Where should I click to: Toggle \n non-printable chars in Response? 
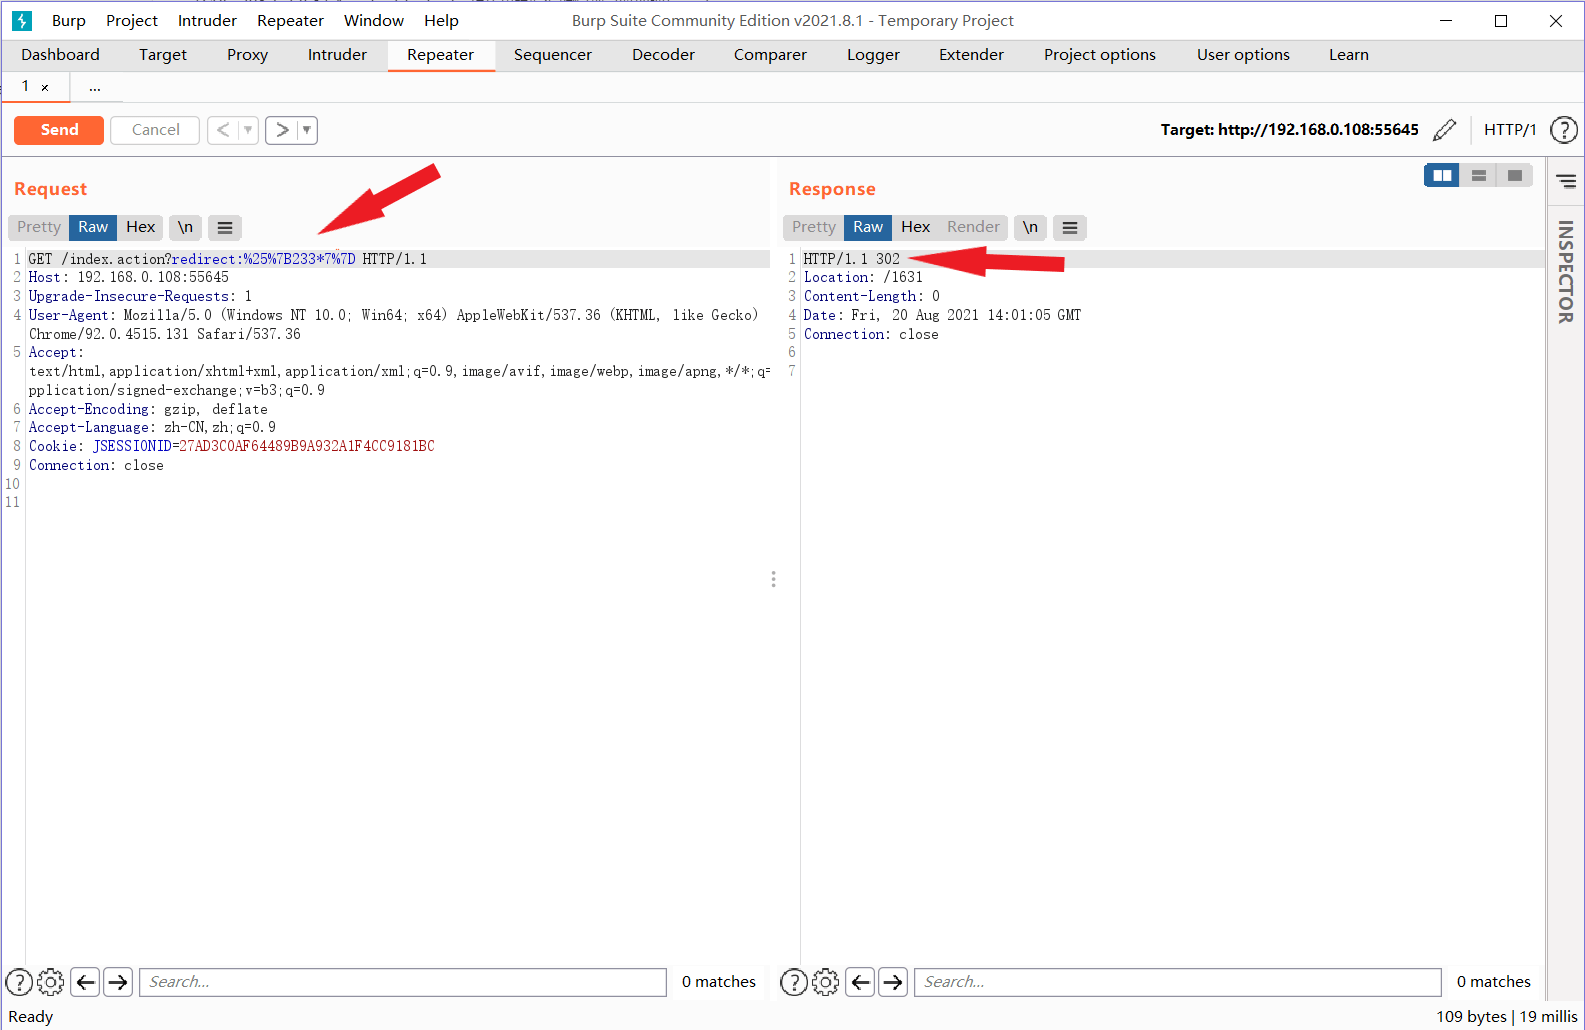click(1030, 227)
